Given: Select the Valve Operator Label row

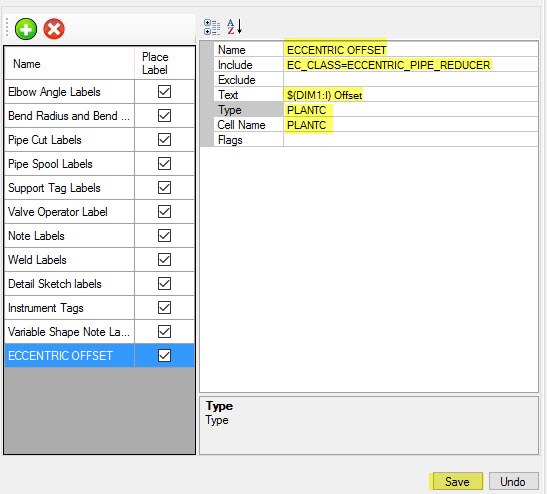Looking at the screenshot, I should (99, 212).
